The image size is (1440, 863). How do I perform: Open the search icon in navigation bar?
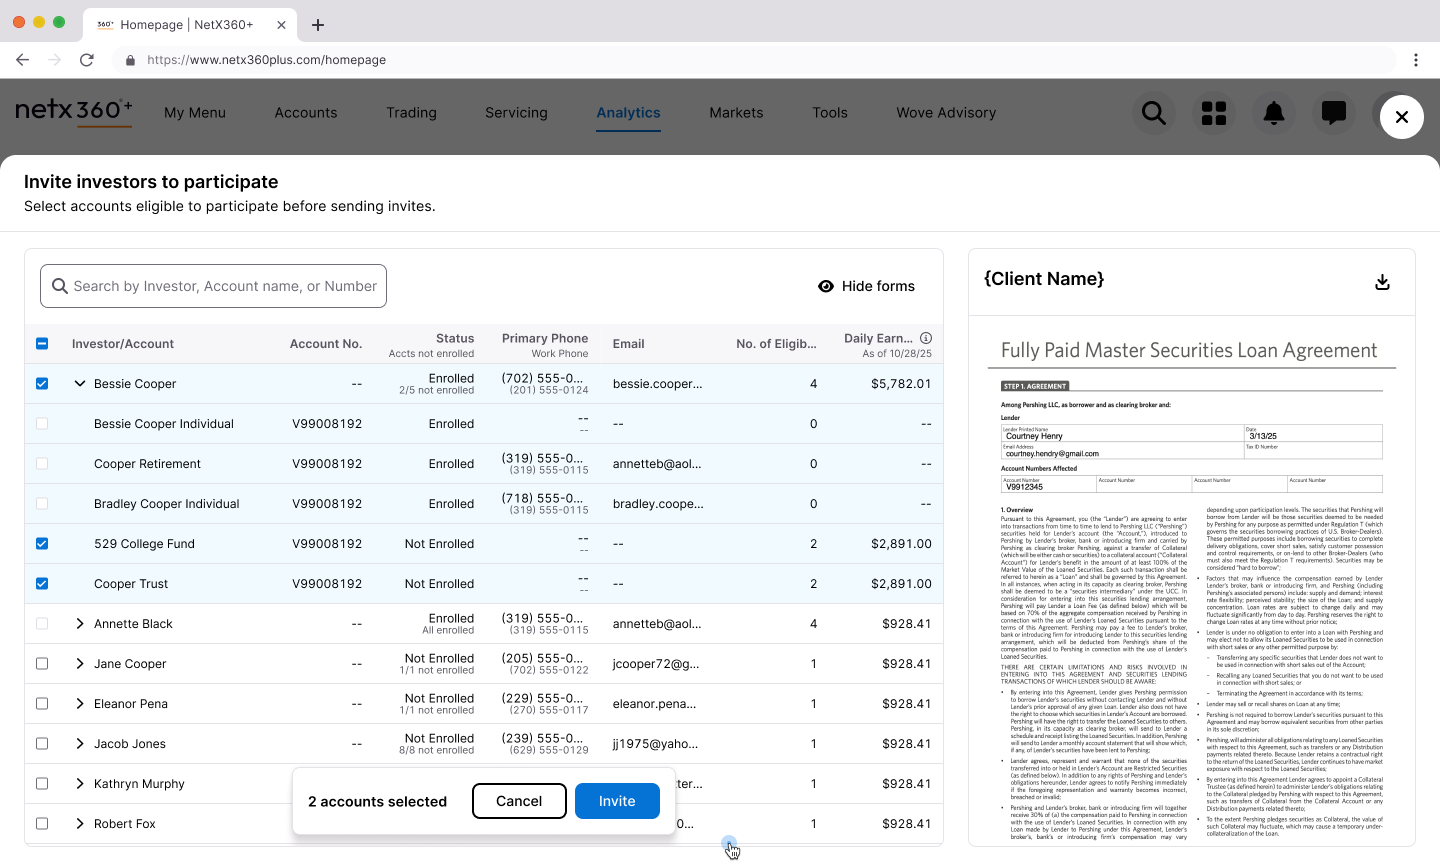[1153, 113]
